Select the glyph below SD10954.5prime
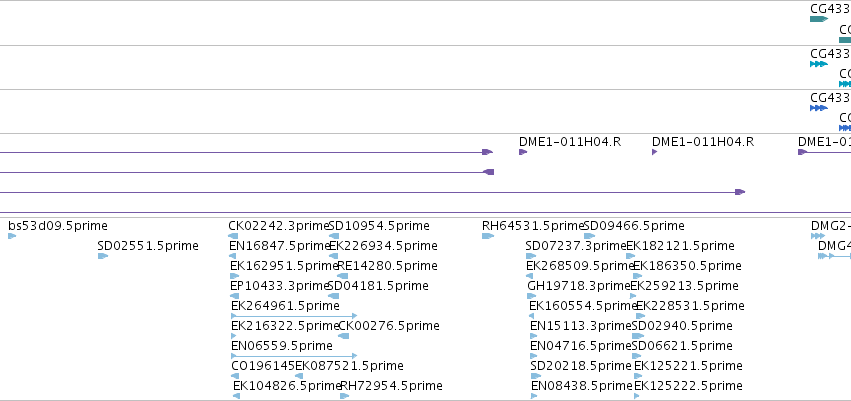The image size is (851, 401). 334,236
